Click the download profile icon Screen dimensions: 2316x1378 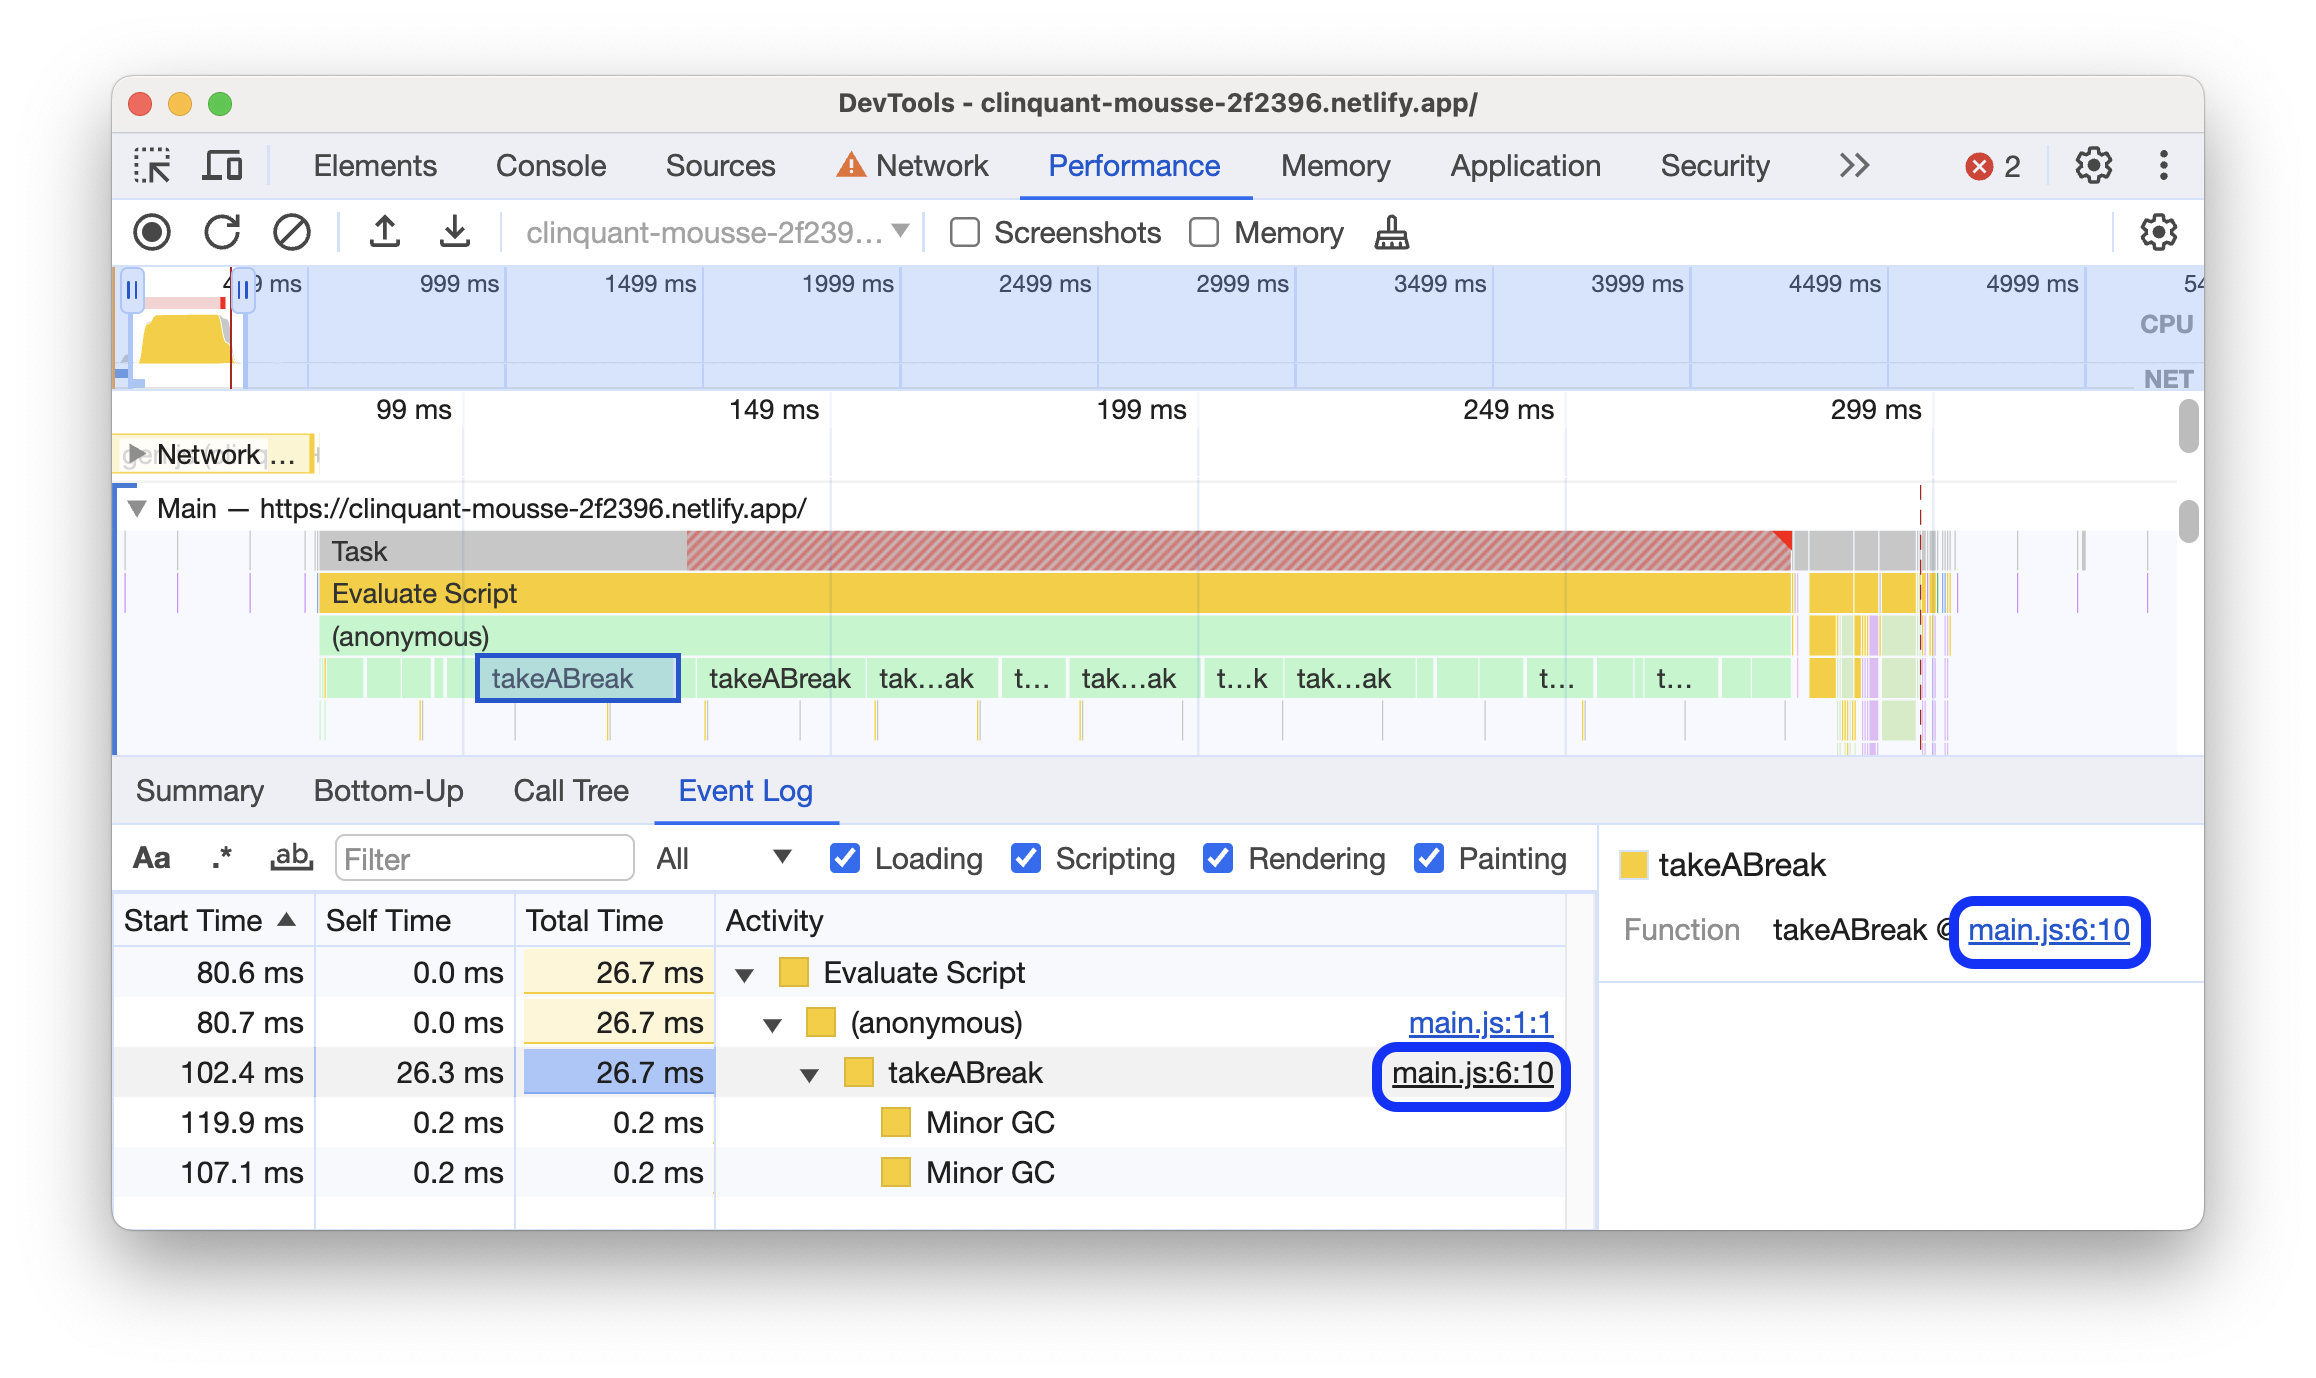point(454,231)
